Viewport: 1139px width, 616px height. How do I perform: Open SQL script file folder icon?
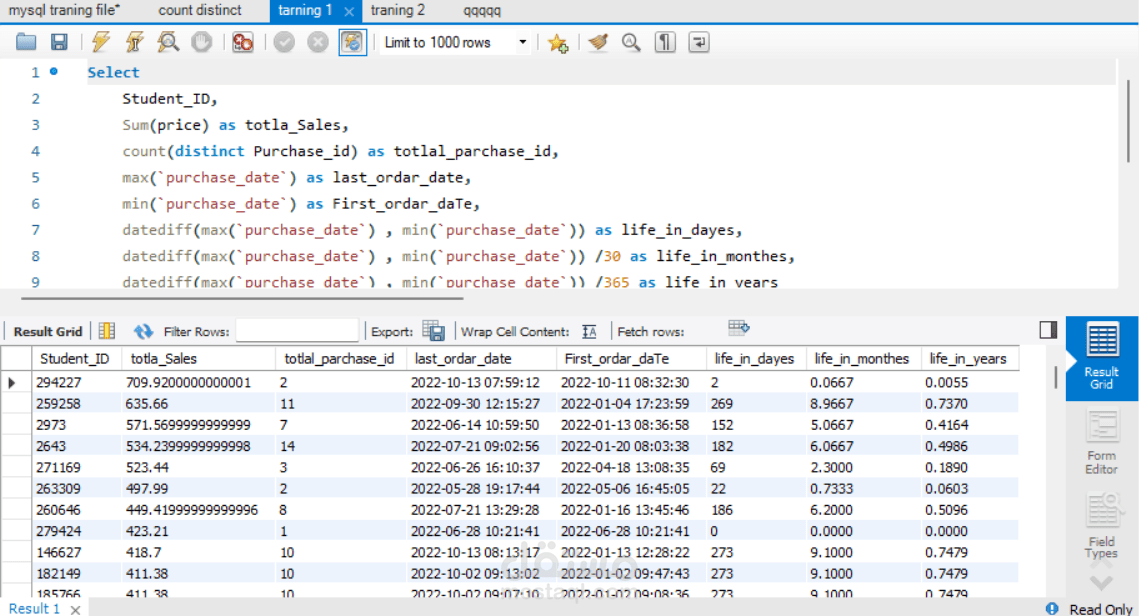coord(26,42)
